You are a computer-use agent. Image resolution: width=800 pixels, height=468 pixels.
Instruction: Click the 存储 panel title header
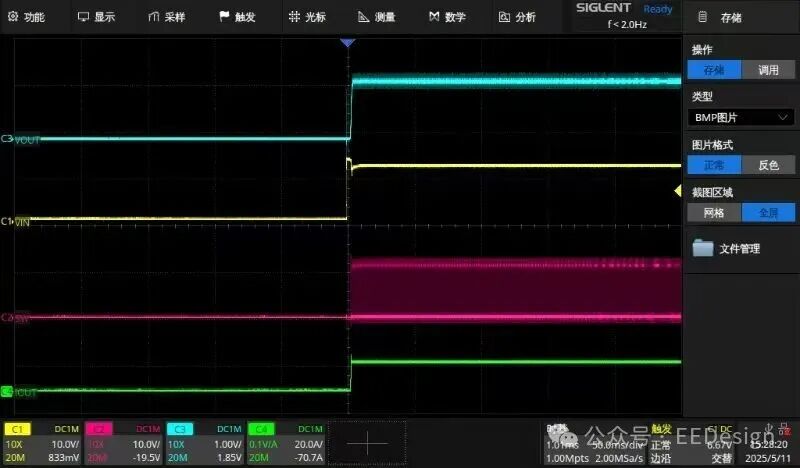[731, 17]
